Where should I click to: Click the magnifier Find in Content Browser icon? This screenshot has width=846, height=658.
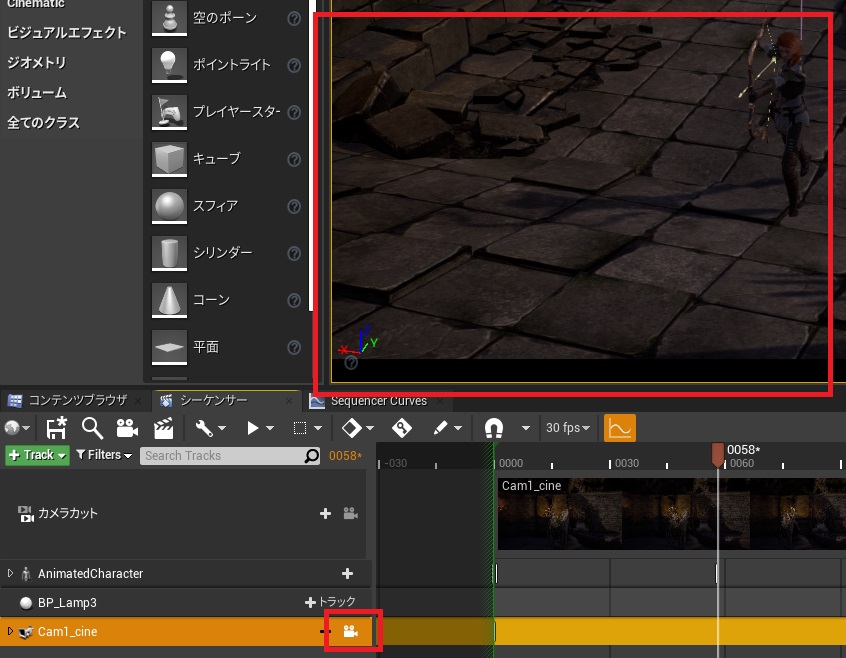coord(92,428)
